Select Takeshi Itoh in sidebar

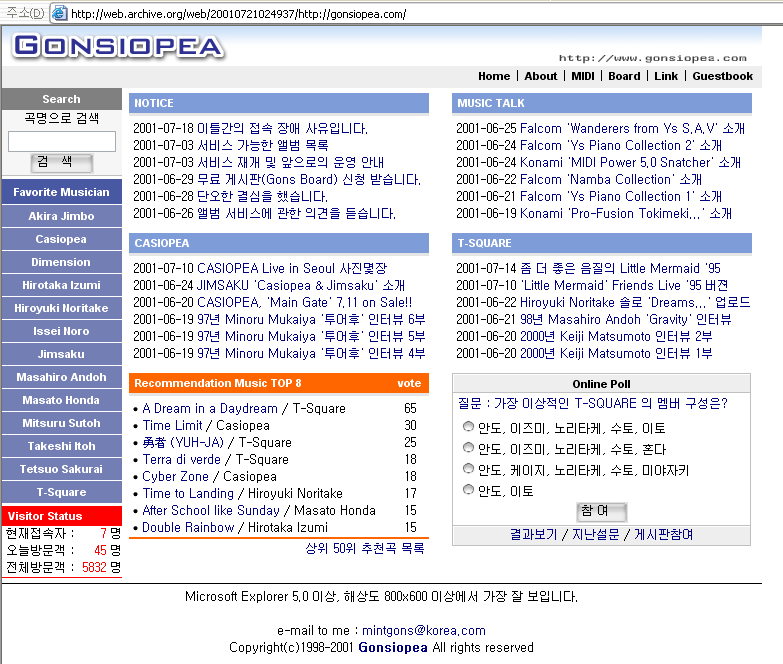61,446
